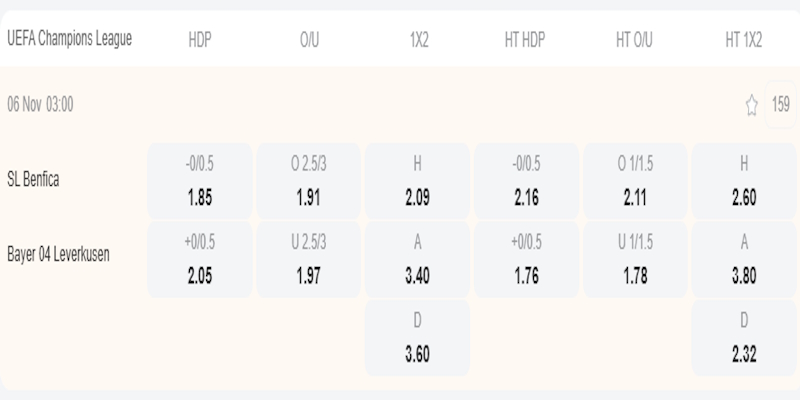
Task: Click the 06 Nov 03:00 match time
Action: click(x=40, y=104)
